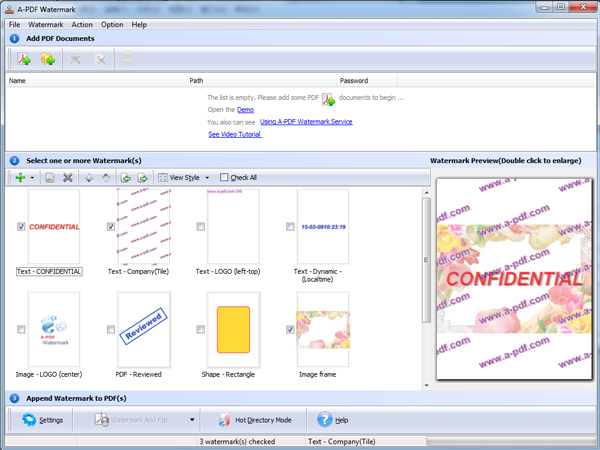Open the Option menu
The image size is (600, 450).
click(x=112, y=24)
